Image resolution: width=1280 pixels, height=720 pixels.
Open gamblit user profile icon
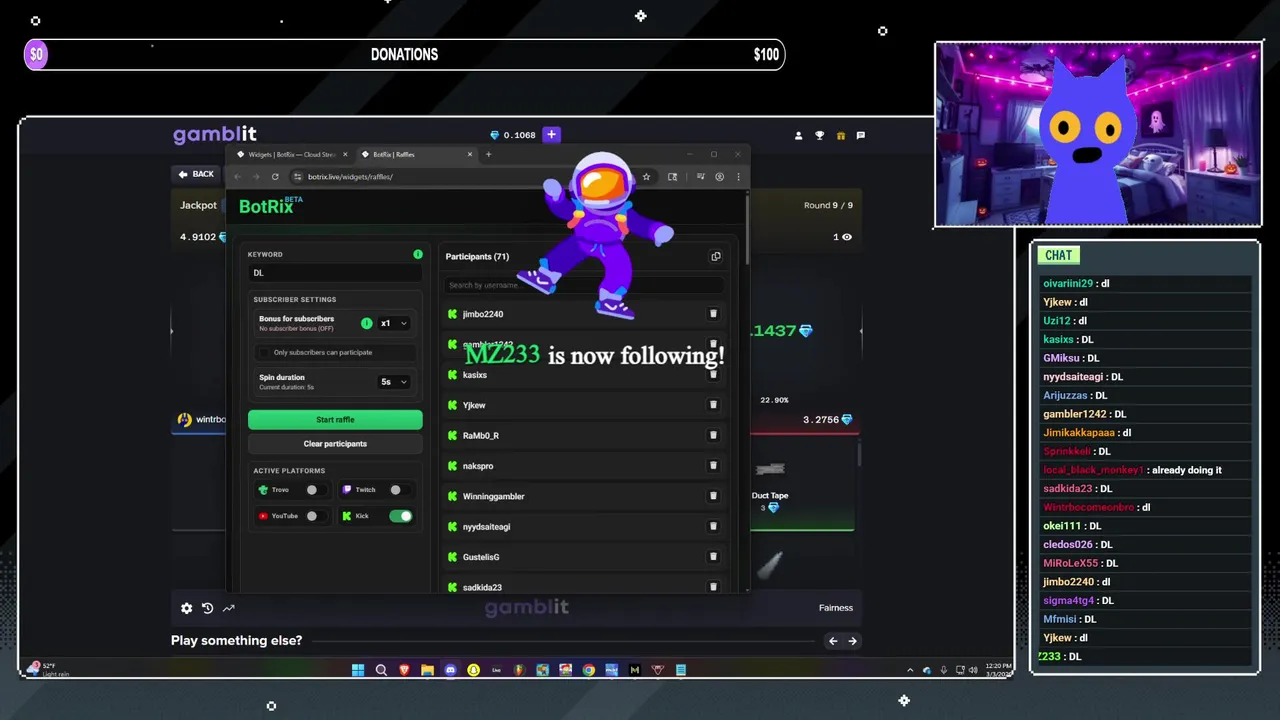pos(798,135)
